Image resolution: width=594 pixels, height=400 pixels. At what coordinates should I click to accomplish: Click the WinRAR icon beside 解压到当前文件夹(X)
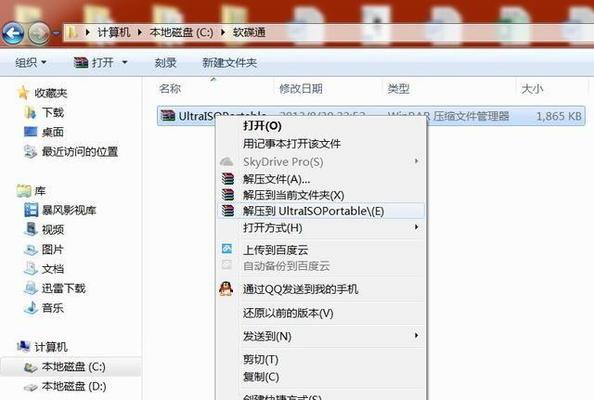228,195
